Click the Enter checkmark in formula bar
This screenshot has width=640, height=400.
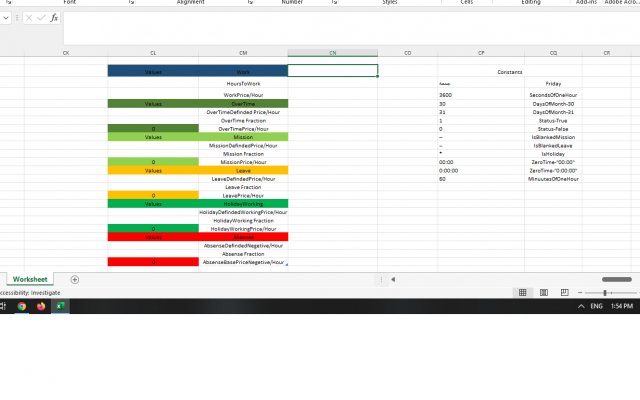(x=40, y=18)
